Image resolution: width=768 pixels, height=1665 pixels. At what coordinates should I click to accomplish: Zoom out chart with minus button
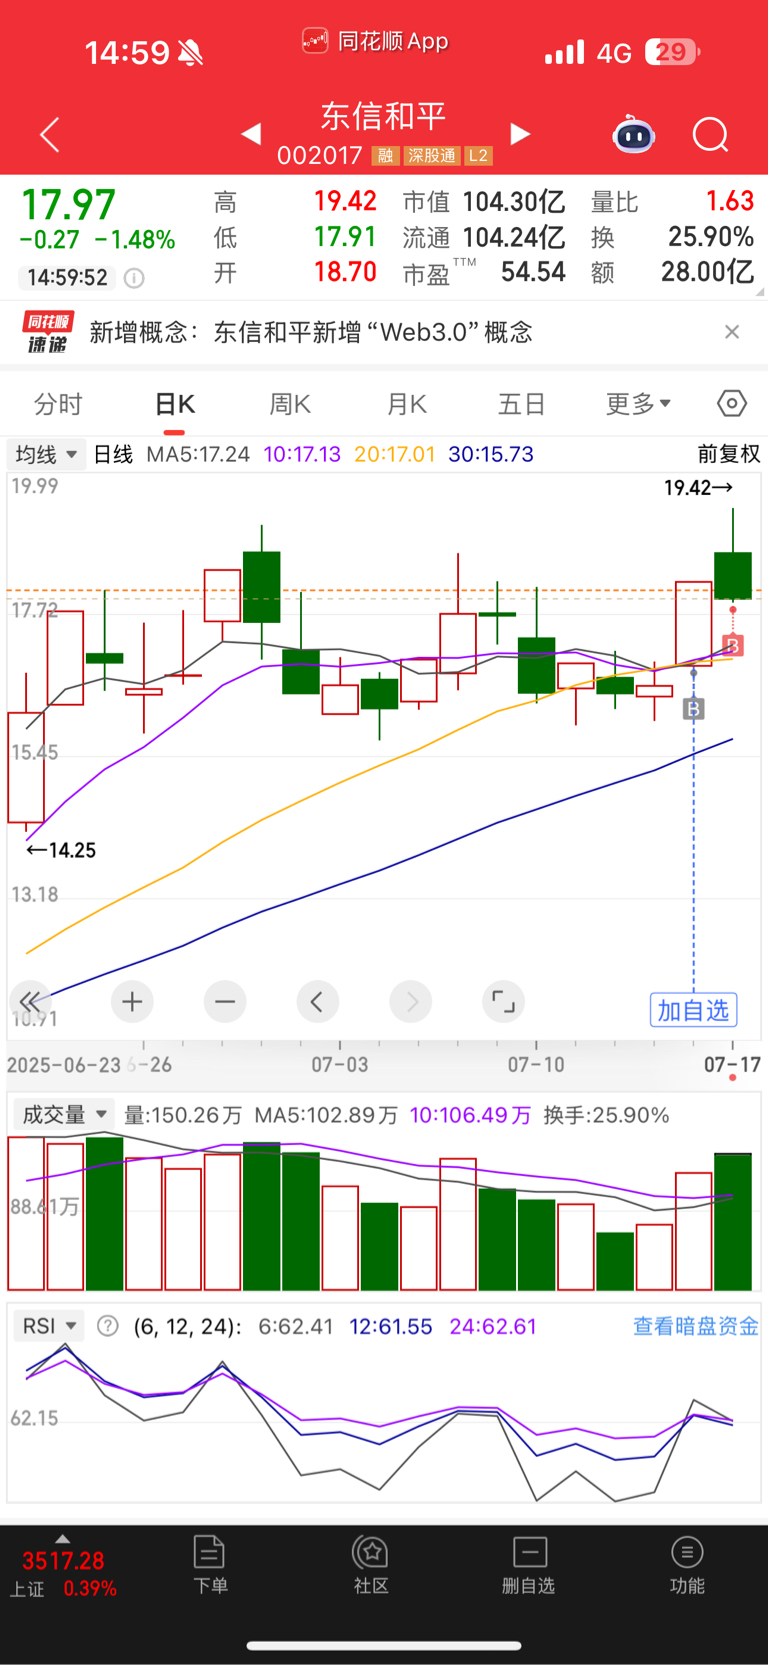tap(225, 1001)
